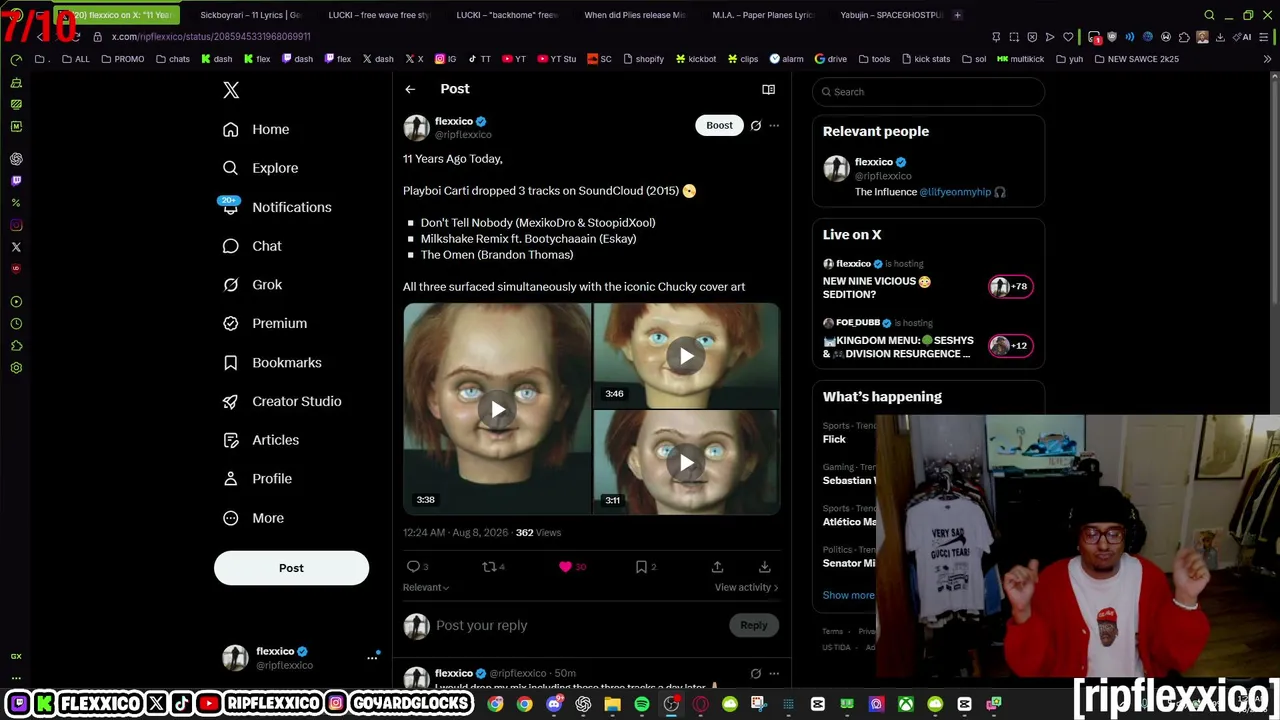Click the Reply button
Viewport: 1280px width, 720px height.
click(754, 626)
